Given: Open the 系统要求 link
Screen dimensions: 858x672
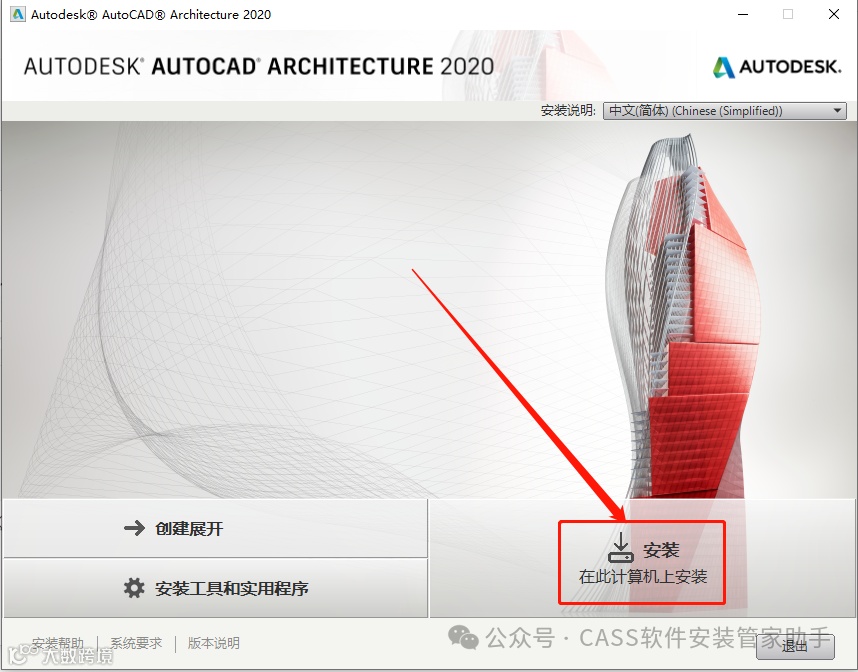Looking at the screenshot, I should click(x=136, y=643).
